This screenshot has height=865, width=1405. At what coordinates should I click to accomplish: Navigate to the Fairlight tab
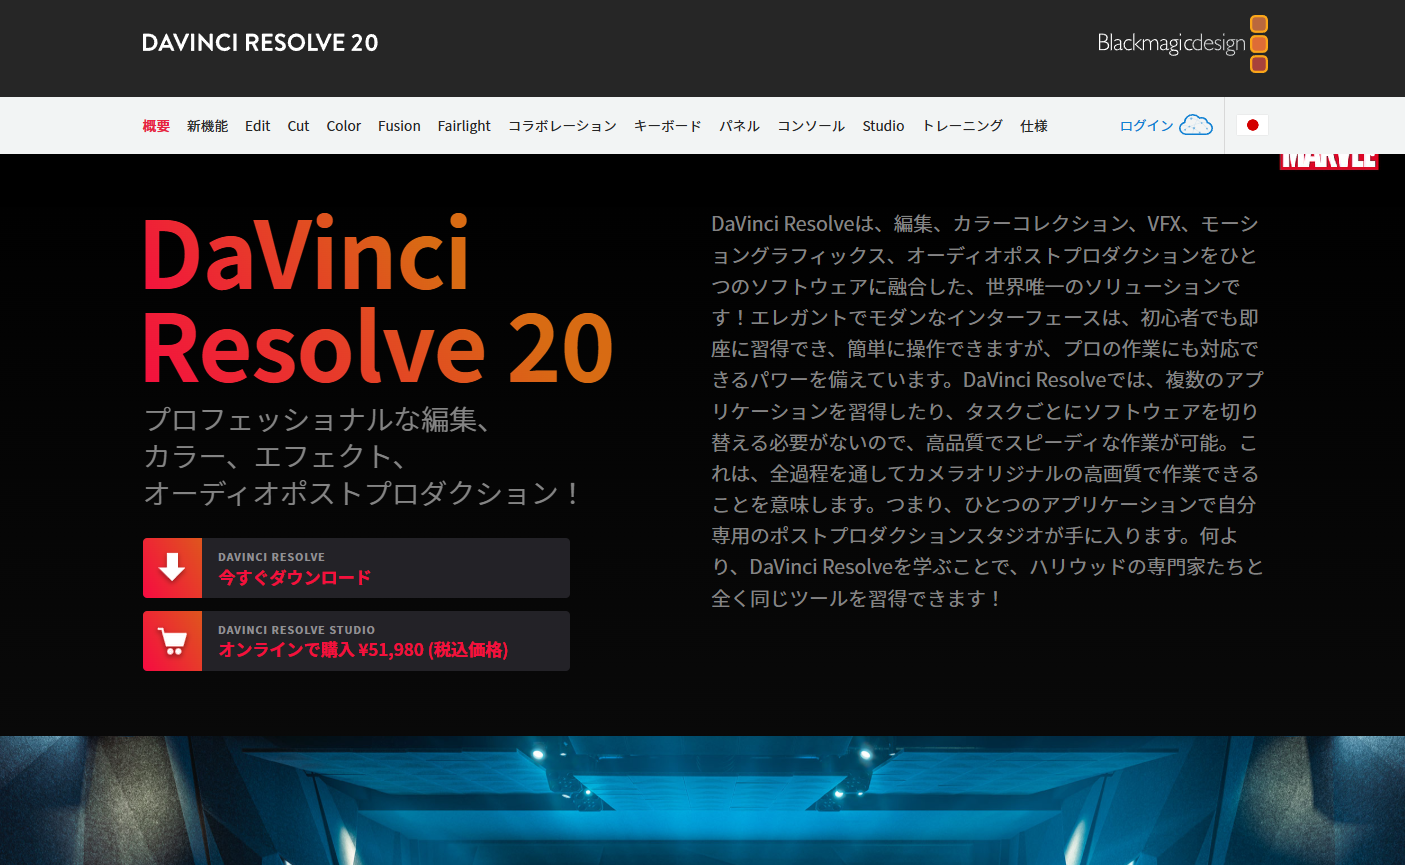coord(464,126)
